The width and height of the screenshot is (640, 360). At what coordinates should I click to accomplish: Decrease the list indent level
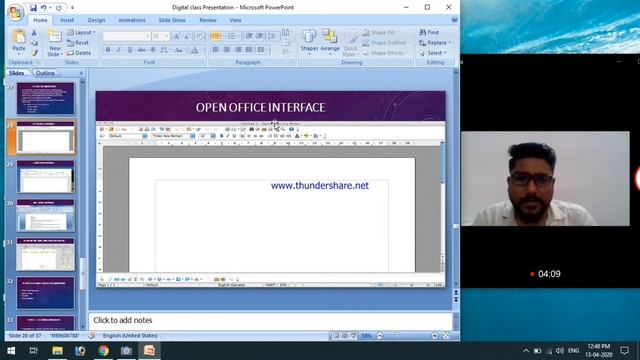tap(249, 36)
